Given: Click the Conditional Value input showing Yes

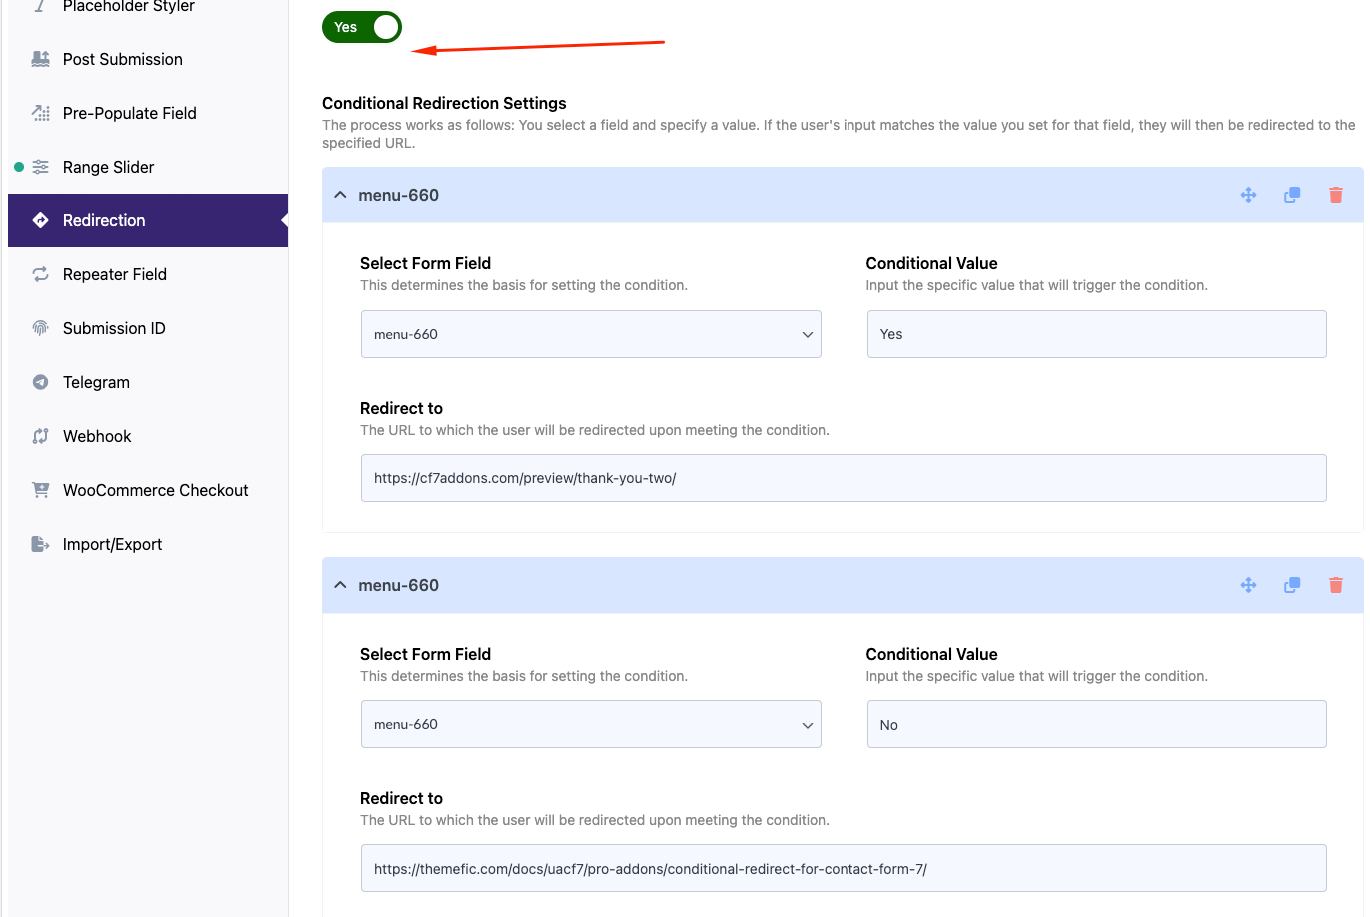Looking at the screenshot, I should (x=1095, y=334).
